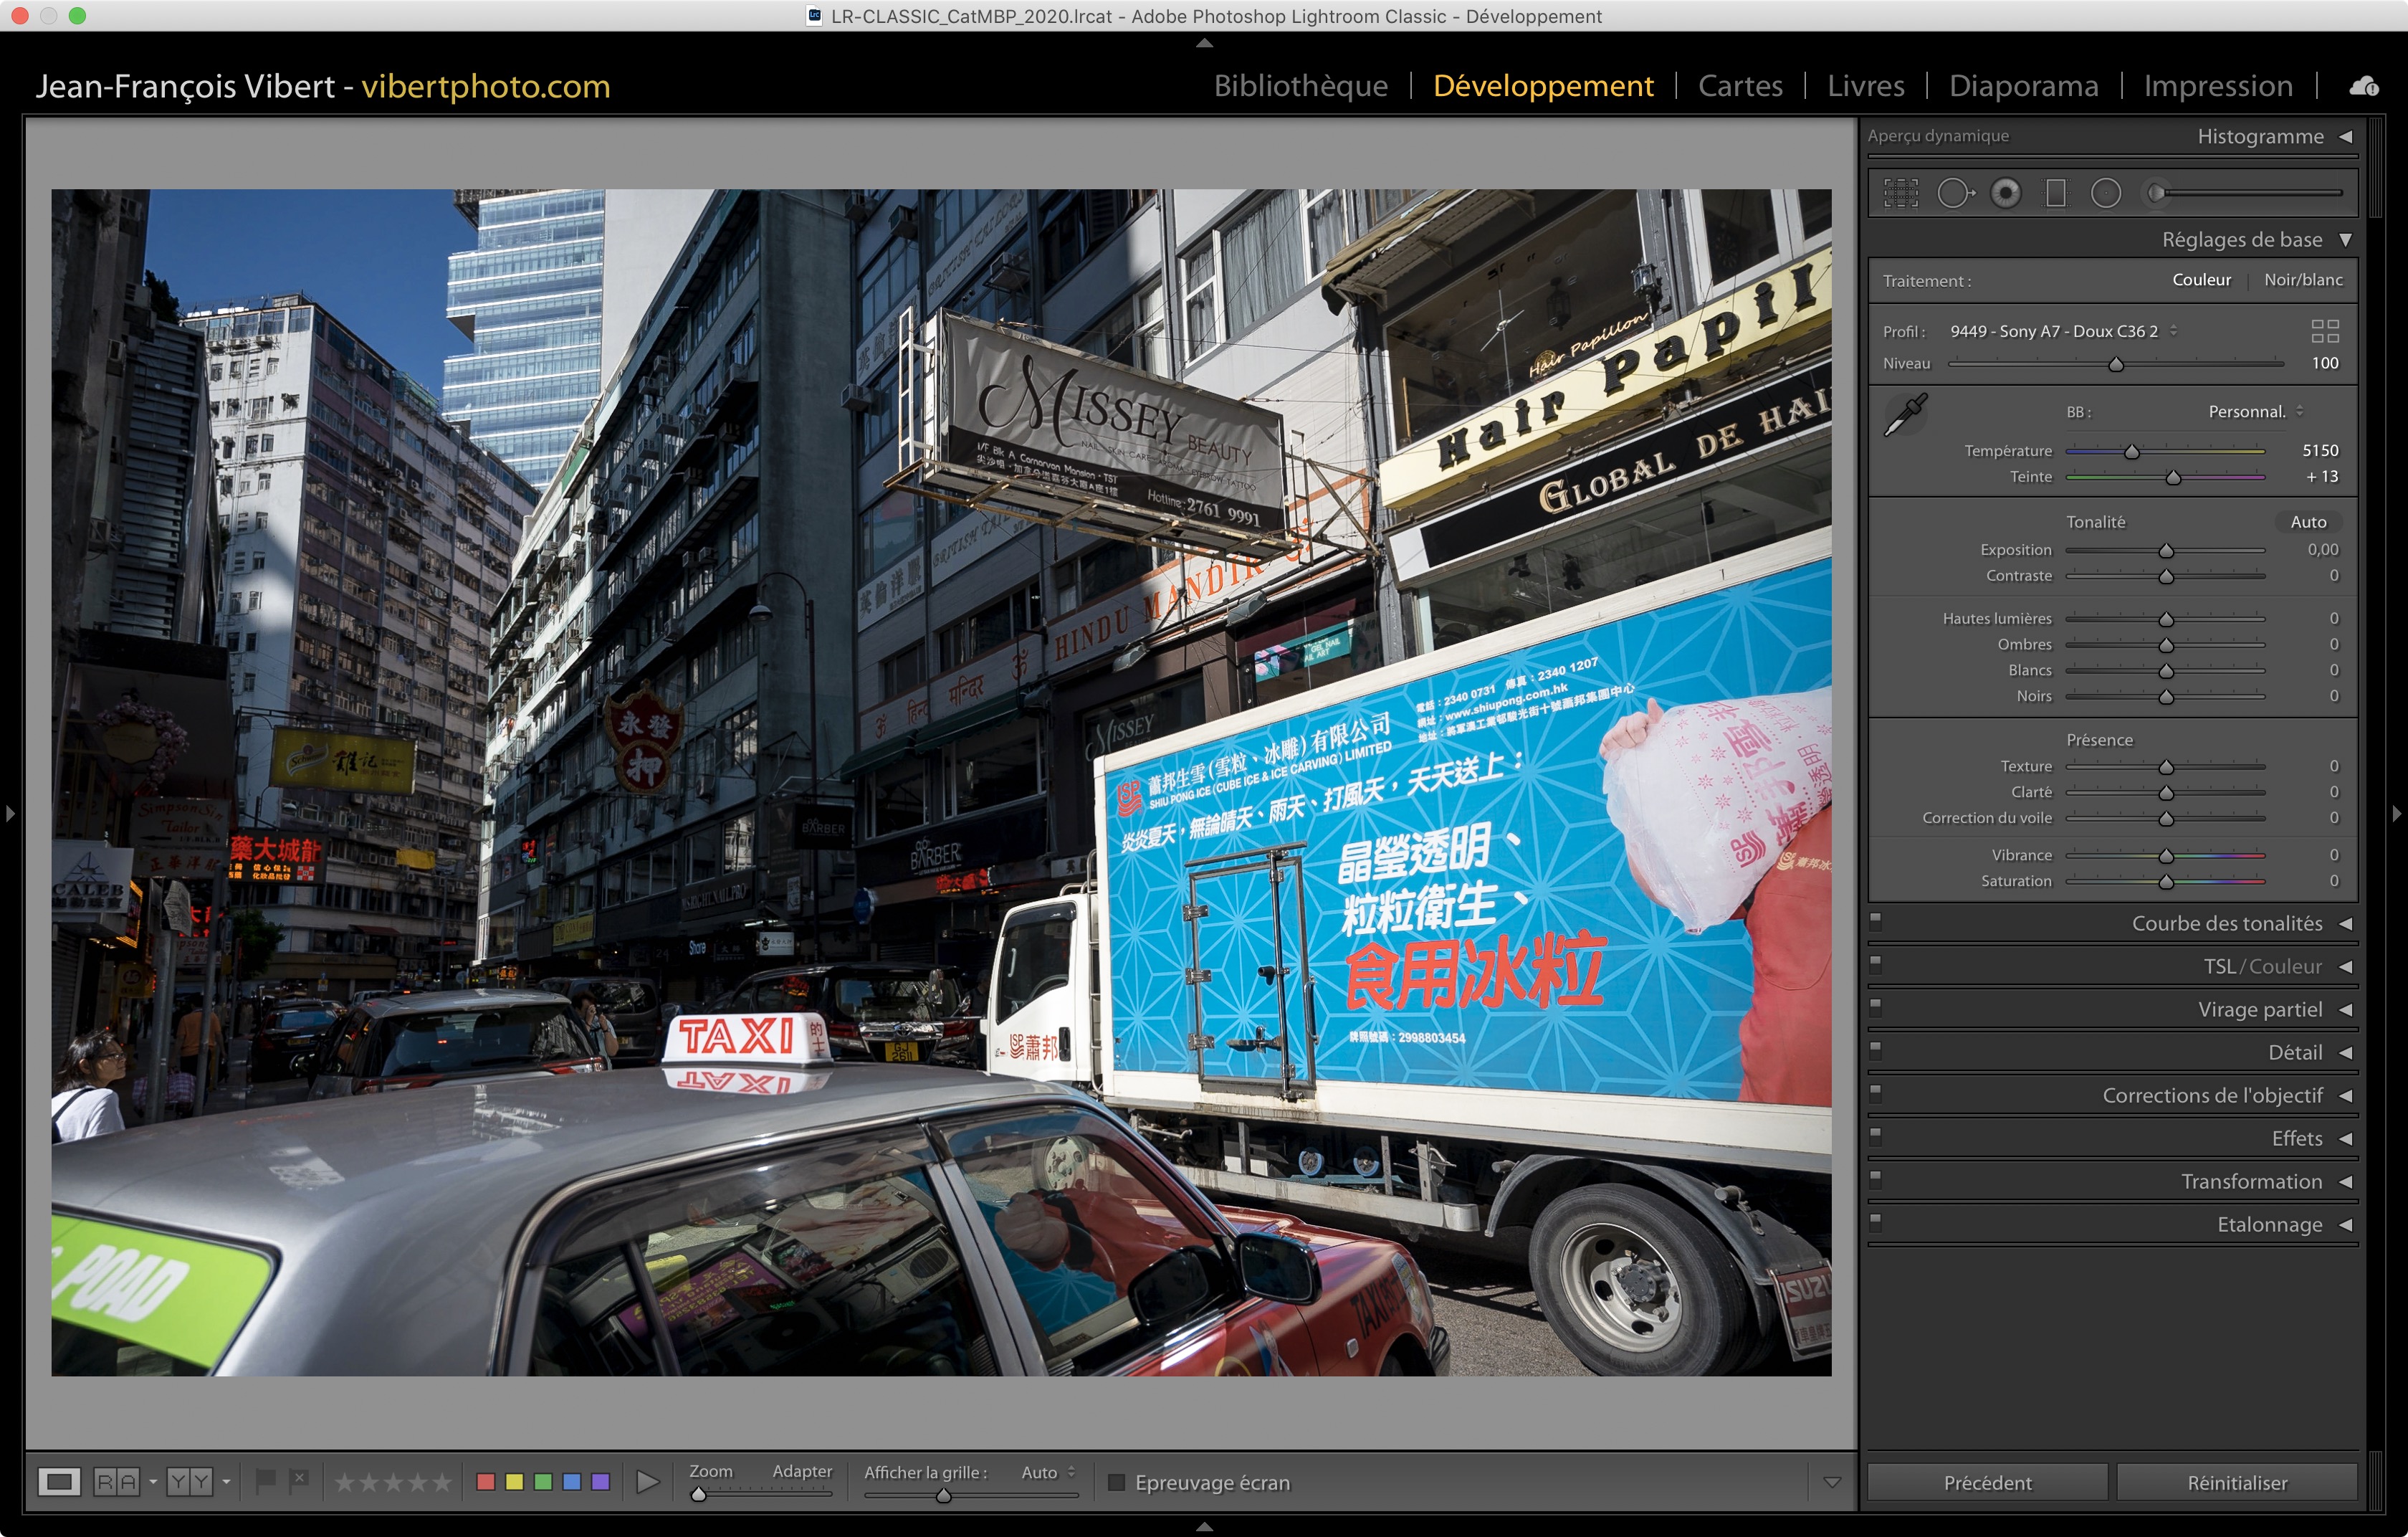Activate the Red Eye Correction tool
The width and height of the screenshot is (2408, 1537).
tap(2005, 193)
